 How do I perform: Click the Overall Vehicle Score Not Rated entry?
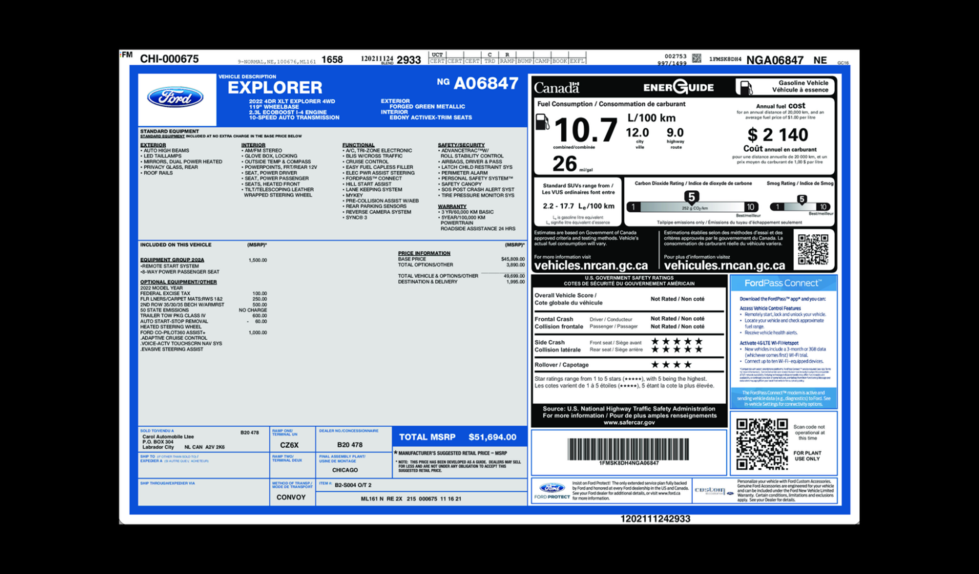pos(677,299)
